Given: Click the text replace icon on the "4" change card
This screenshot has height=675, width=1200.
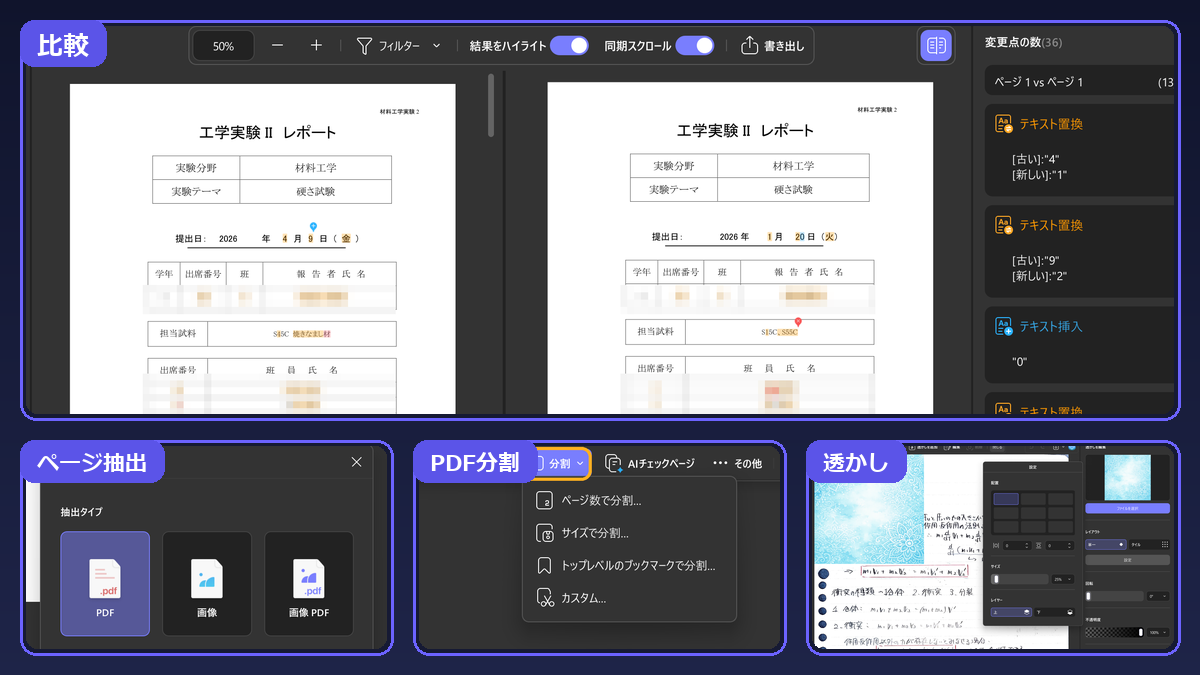Looking at the screenshot, I should 1003,124.
